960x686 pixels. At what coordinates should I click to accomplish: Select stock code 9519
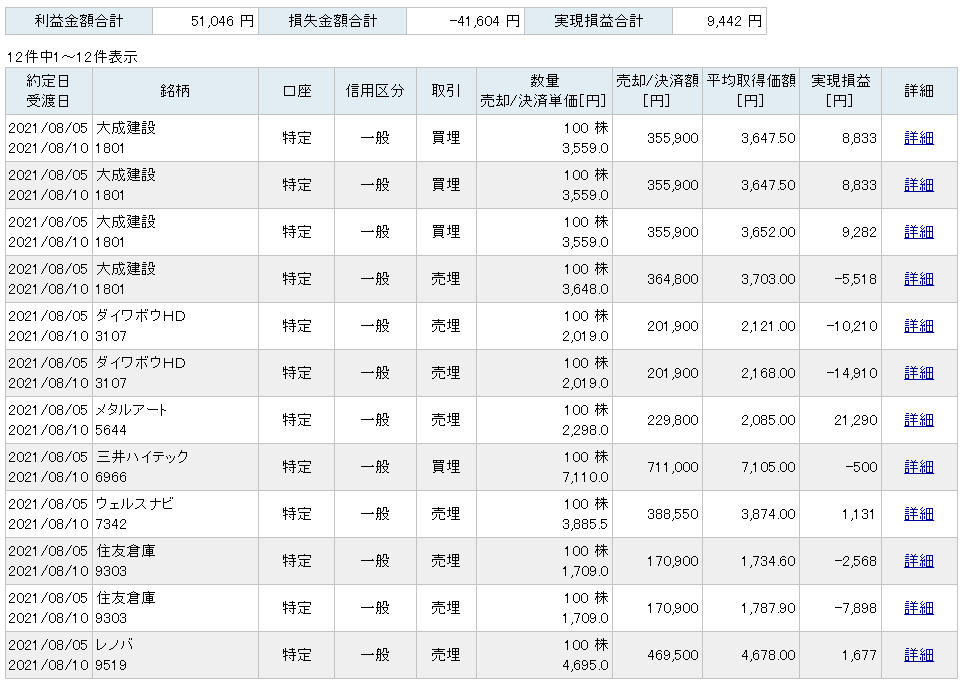111,665
